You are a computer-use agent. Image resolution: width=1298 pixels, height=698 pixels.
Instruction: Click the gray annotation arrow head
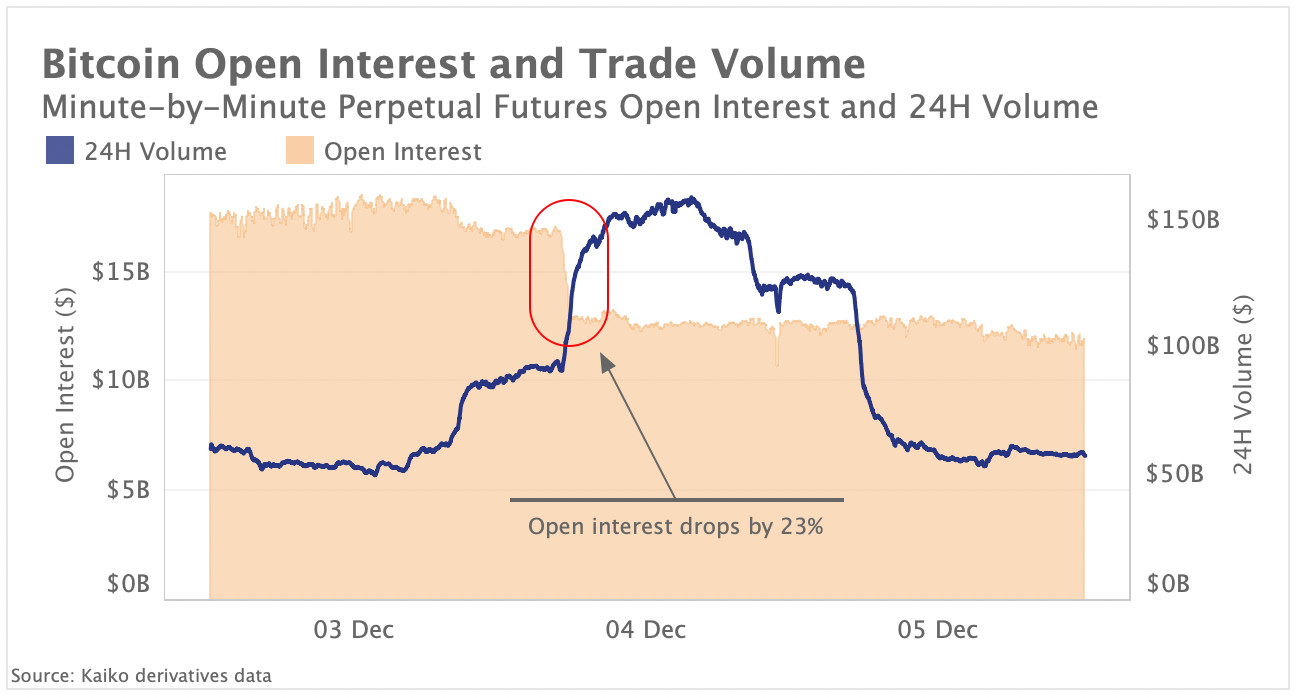click(605, 360)
